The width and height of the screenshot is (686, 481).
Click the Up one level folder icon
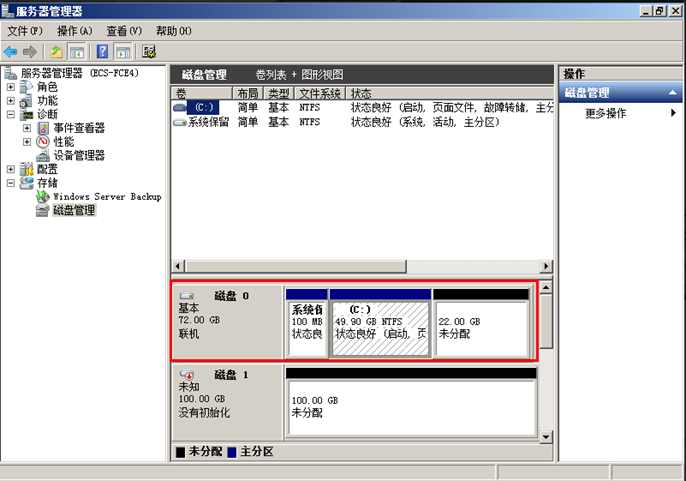[x=56, y=52]
